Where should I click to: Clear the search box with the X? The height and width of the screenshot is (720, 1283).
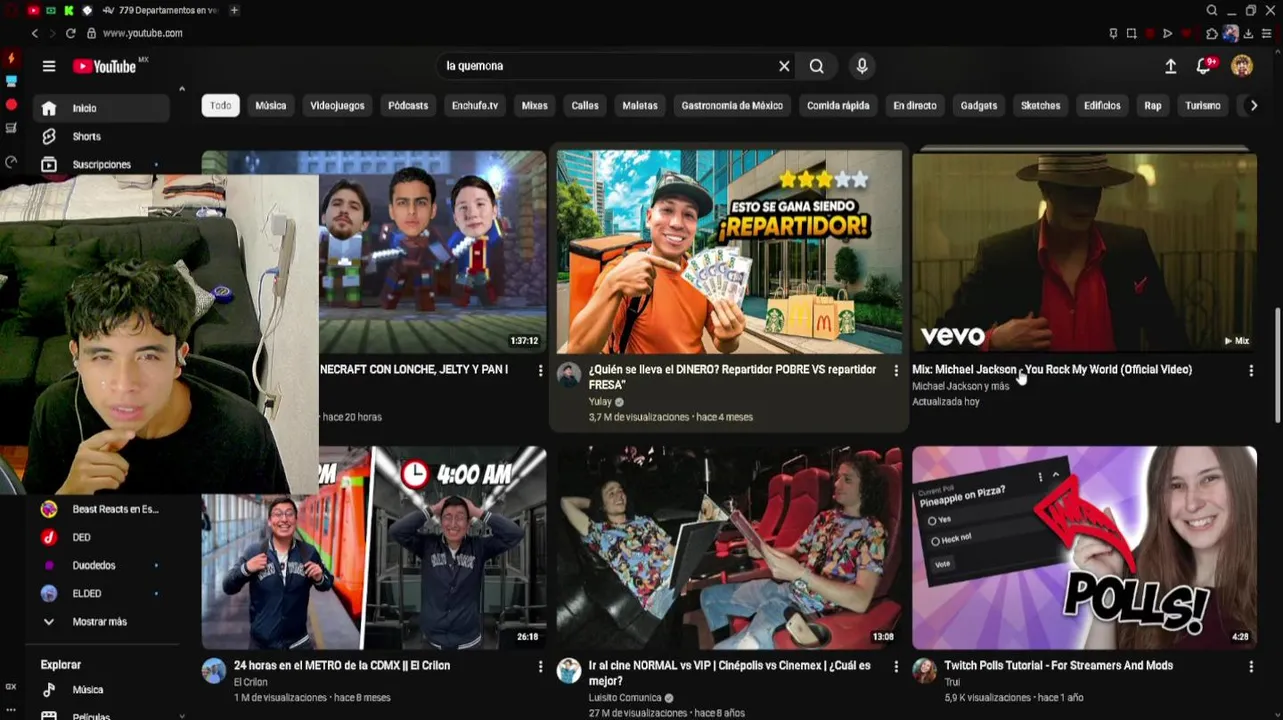(784, 66)
